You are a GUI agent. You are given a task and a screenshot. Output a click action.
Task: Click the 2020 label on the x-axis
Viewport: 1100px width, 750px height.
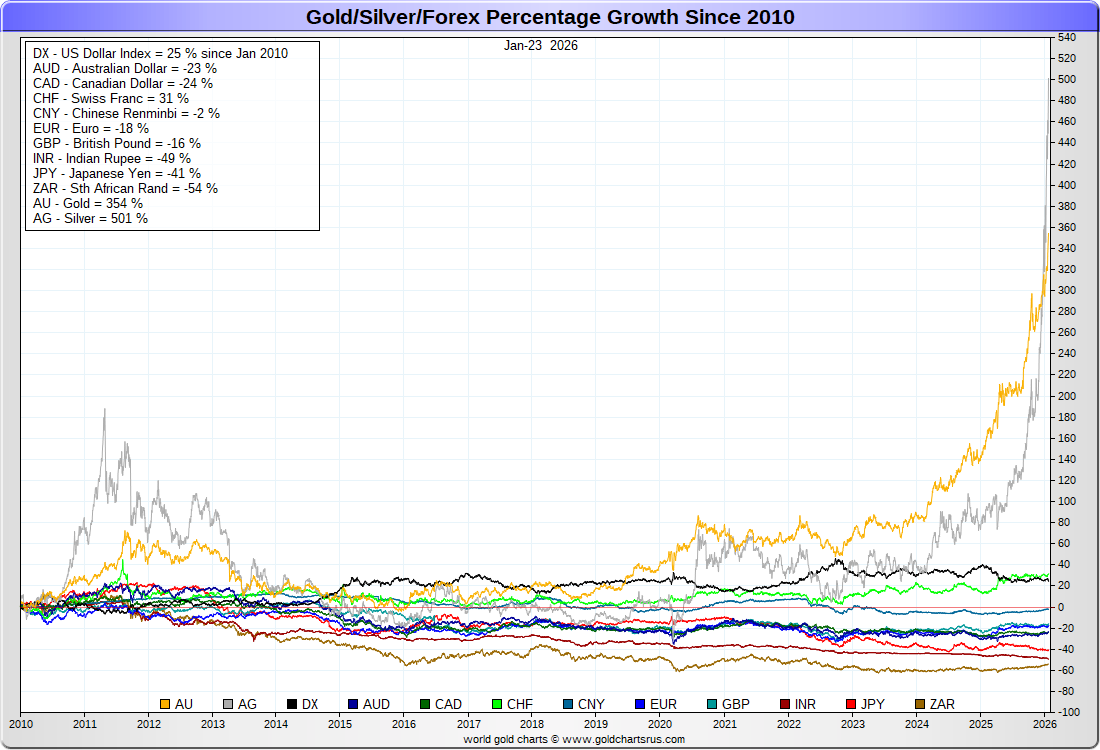click(x=659, y=723)
